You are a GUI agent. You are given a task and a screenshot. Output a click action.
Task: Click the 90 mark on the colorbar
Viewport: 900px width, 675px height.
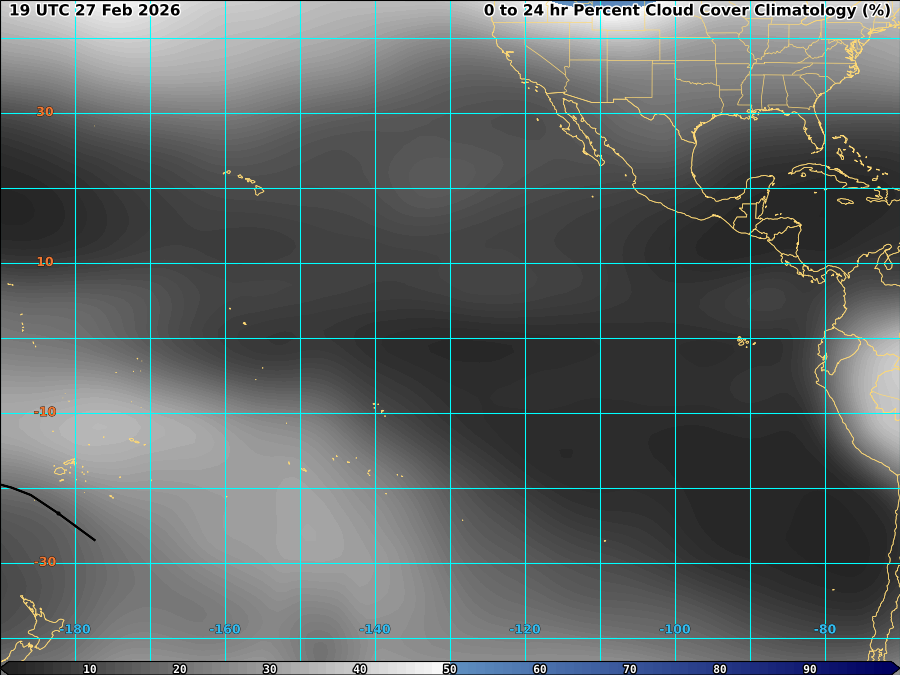[810, 669]
